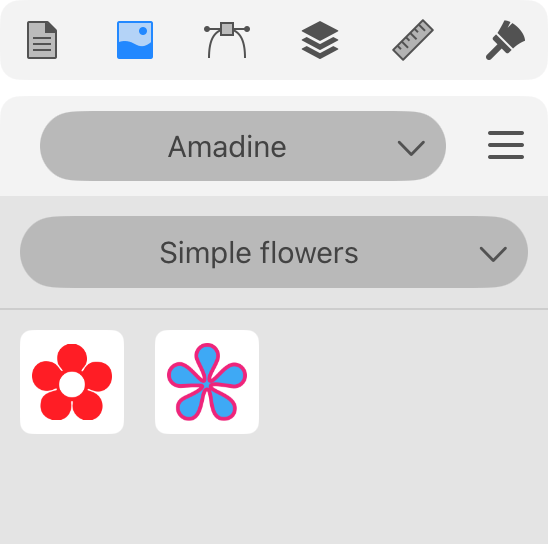This screenshot has height=544, width=548.
Task: Expand the Simple flowers category dropdown
Action: click(274, 252)
